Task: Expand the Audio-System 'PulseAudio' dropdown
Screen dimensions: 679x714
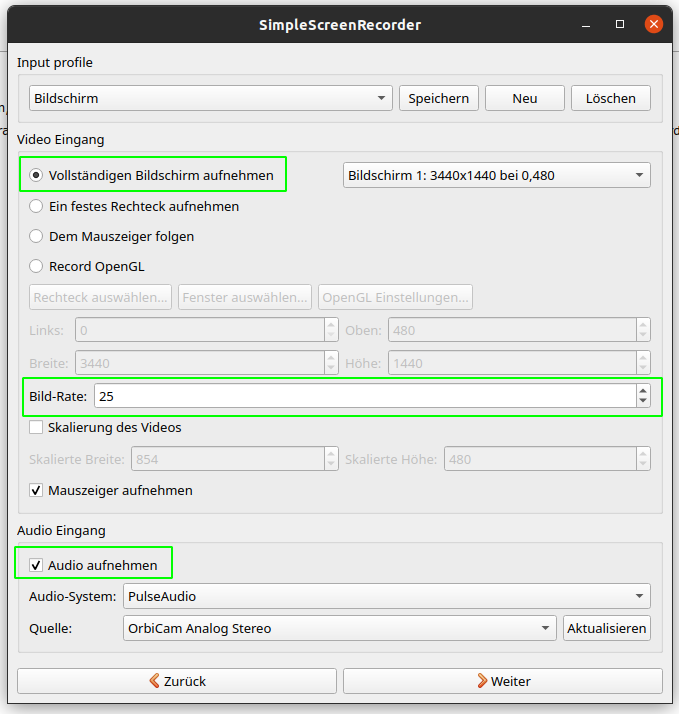Action: [387, 596]
